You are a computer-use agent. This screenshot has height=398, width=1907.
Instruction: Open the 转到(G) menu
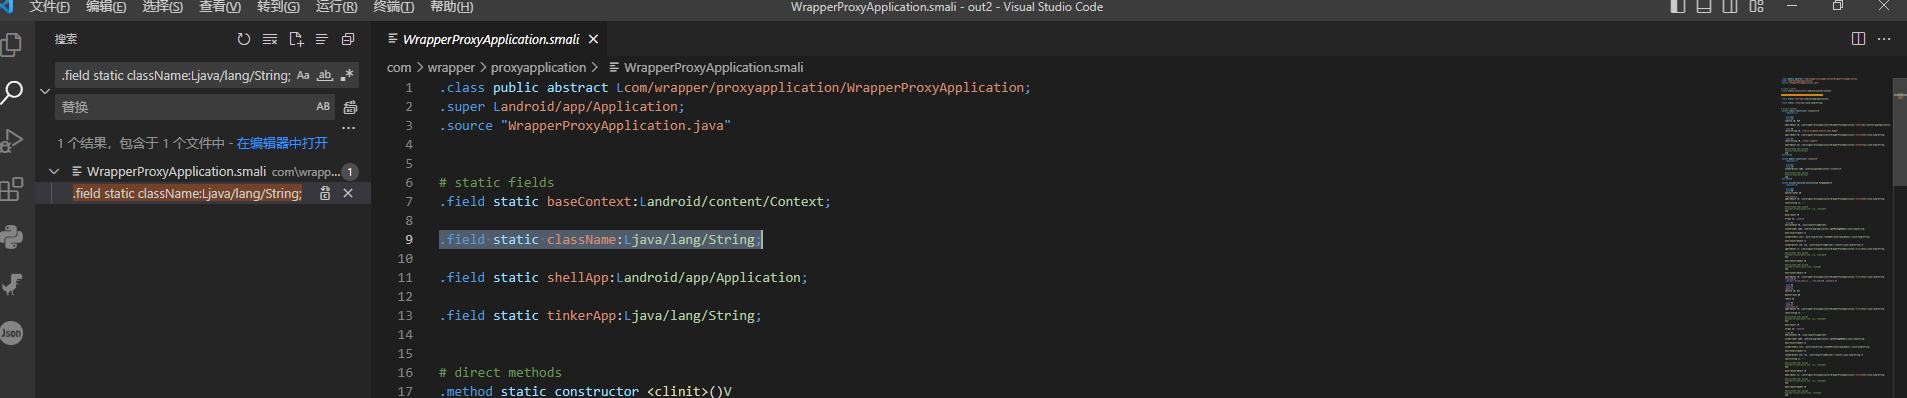(278, 7)
